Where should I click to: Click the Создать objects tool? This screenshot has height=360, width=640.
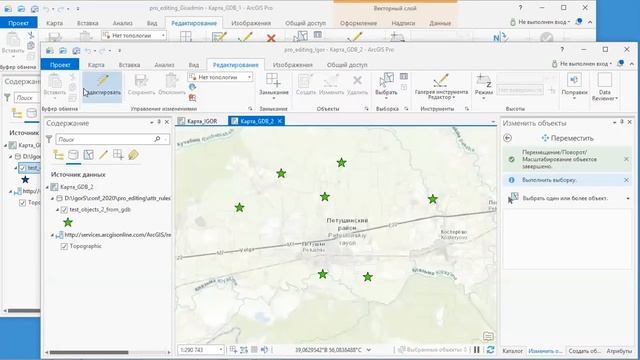point(305,85)
